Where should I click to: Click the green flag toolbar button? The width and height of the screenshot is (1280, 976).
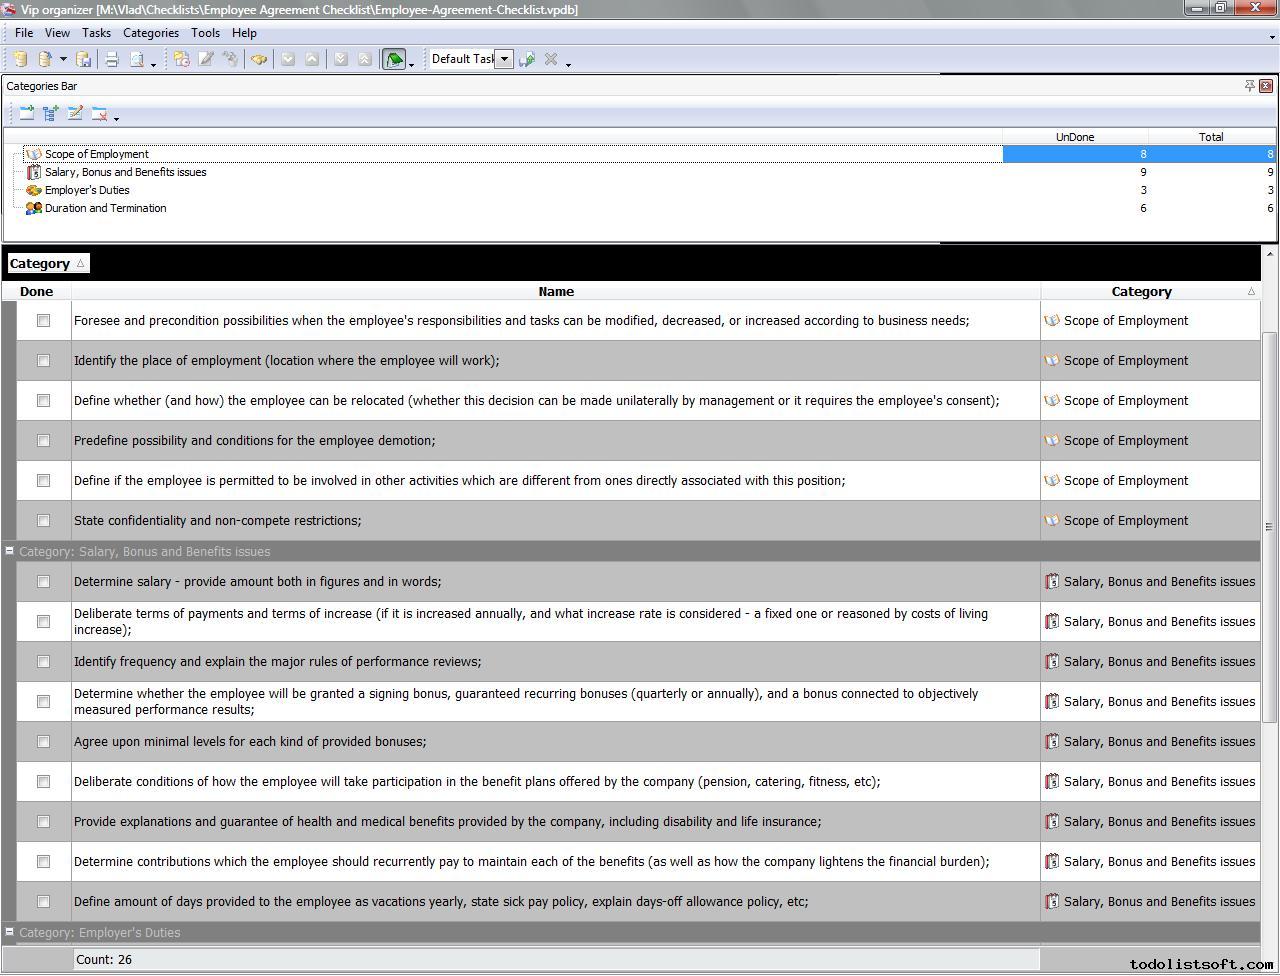click(x=394, y=60)
